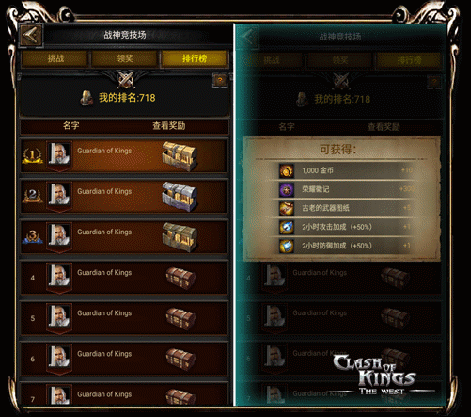Click the helmet icon beside 我的排名:718
Screen dimensions: 473x419
click(x=87, y=98)
